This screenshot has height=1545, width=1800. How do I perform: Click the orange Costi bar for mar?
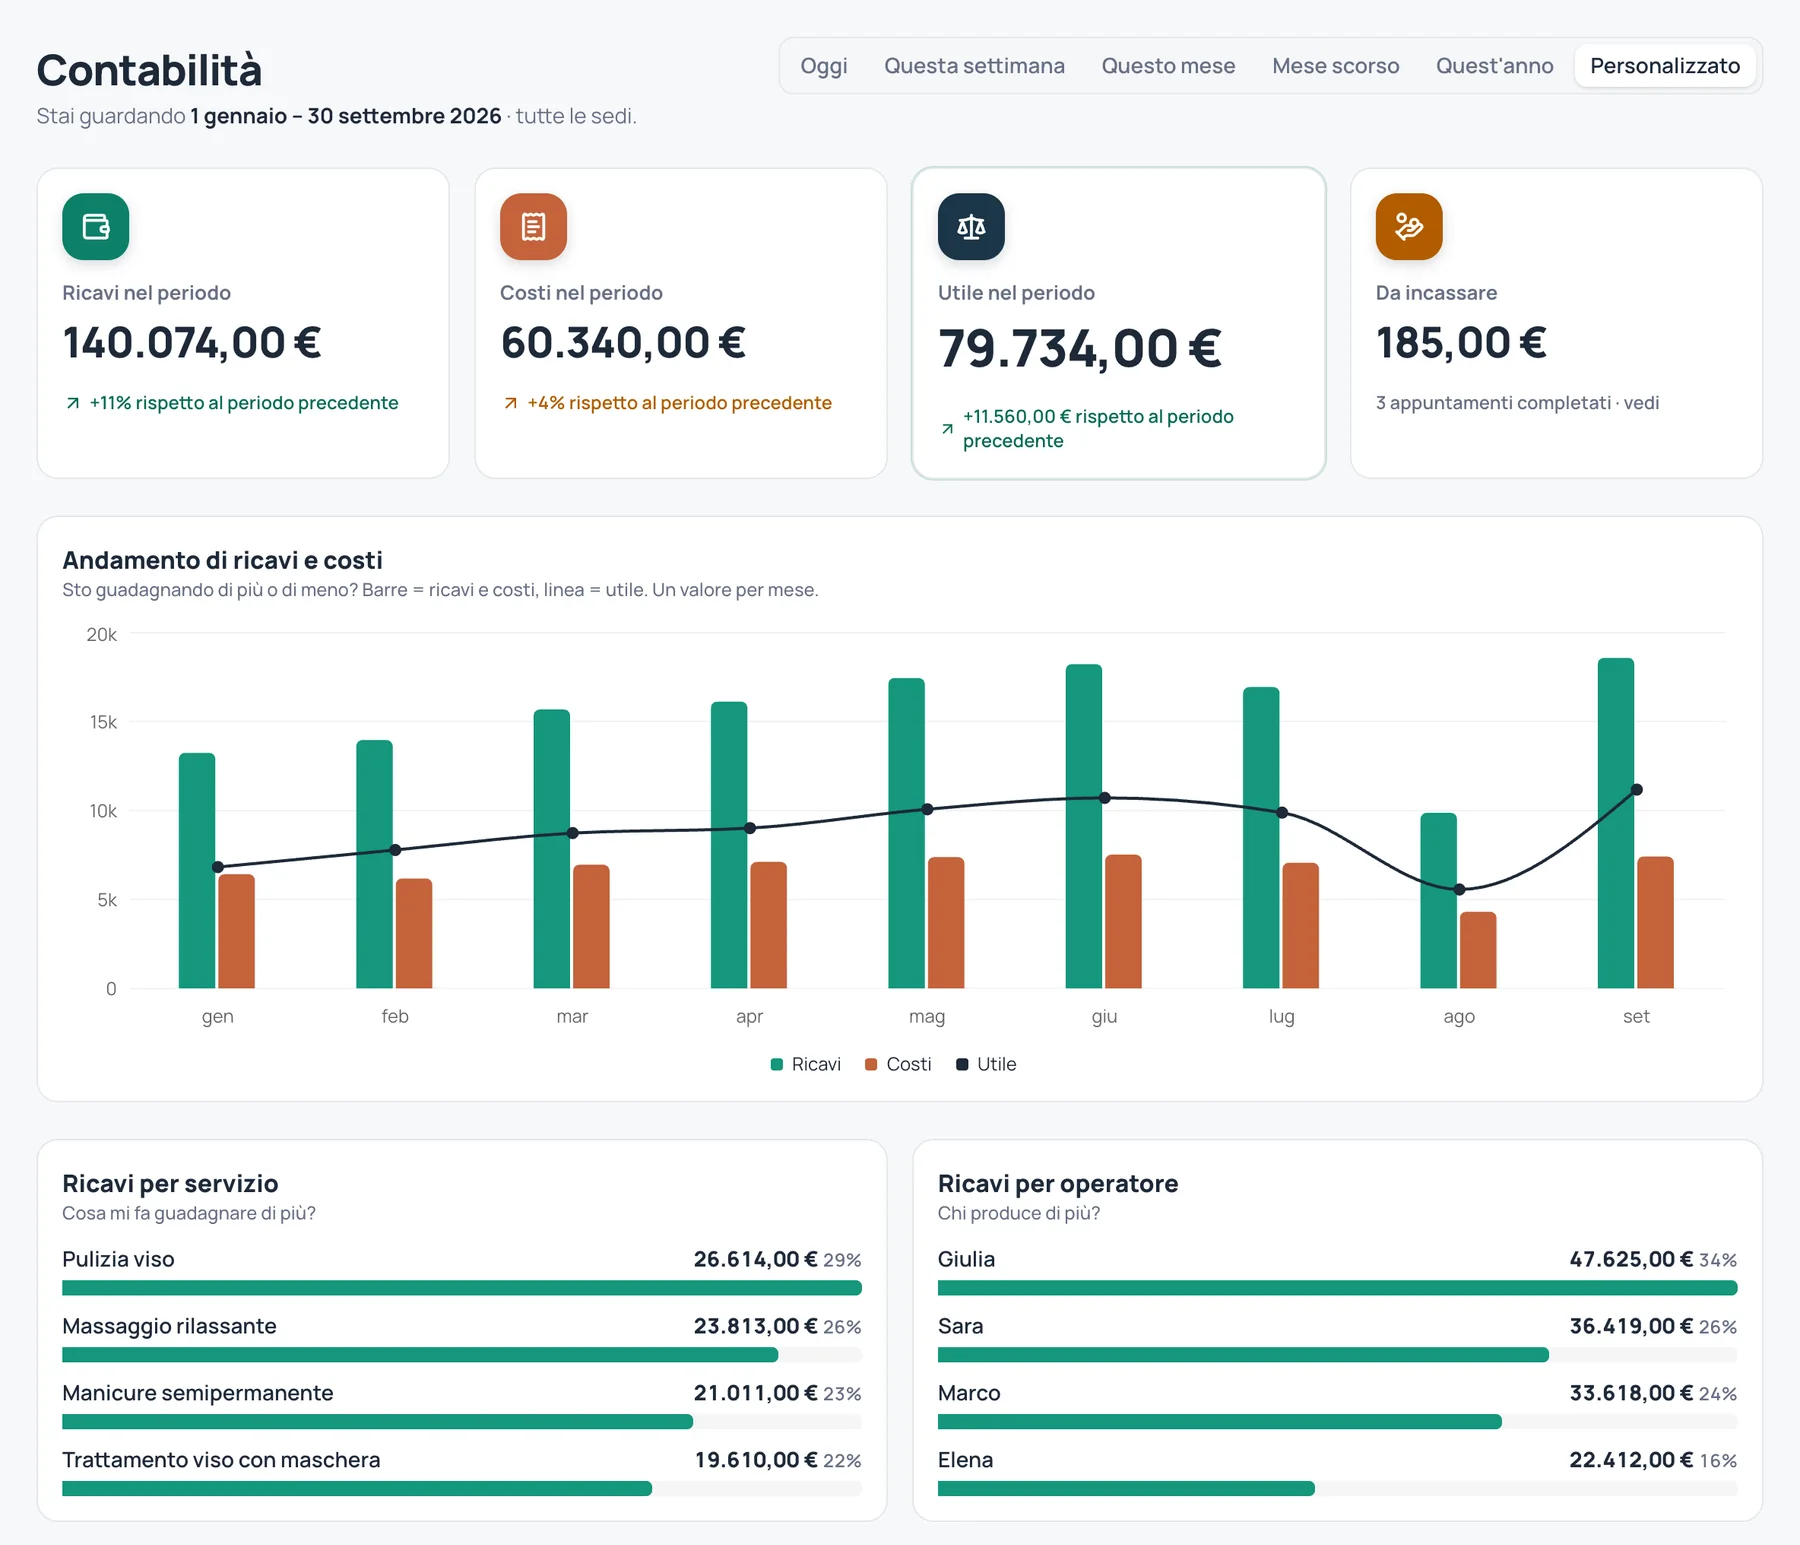[591, 927]
